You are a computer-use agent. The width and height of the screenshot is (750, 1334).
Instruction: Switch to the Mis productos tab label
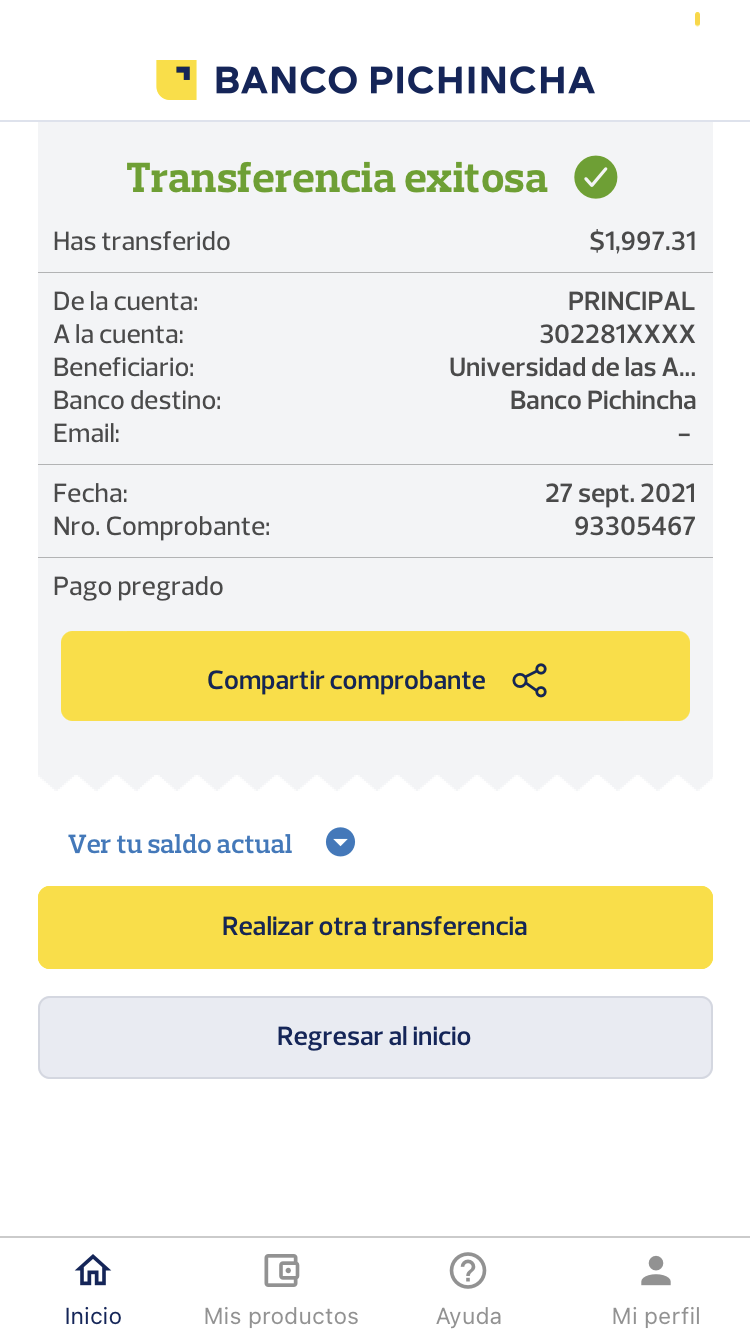coord(281,1315)
